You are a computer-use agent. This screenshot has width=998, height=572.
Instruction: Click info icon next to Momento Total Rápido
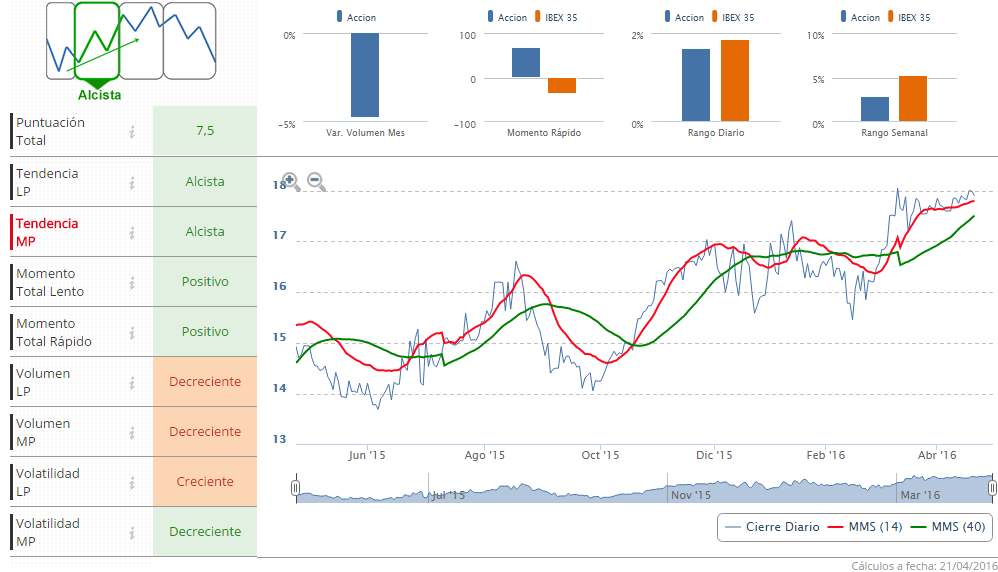coord(132,332)
